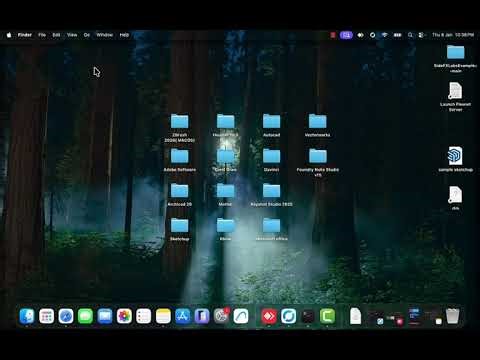
Task: Select the Adobe Software folder
Action: pyautogui.click(x=180, y=156)
